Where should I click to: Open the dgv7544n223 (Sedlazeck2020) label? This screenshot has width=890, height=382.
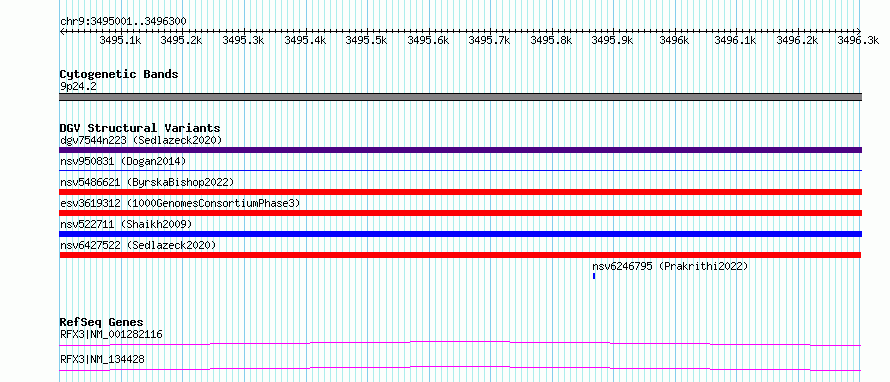pyautogui.click(x=141, y=140)
